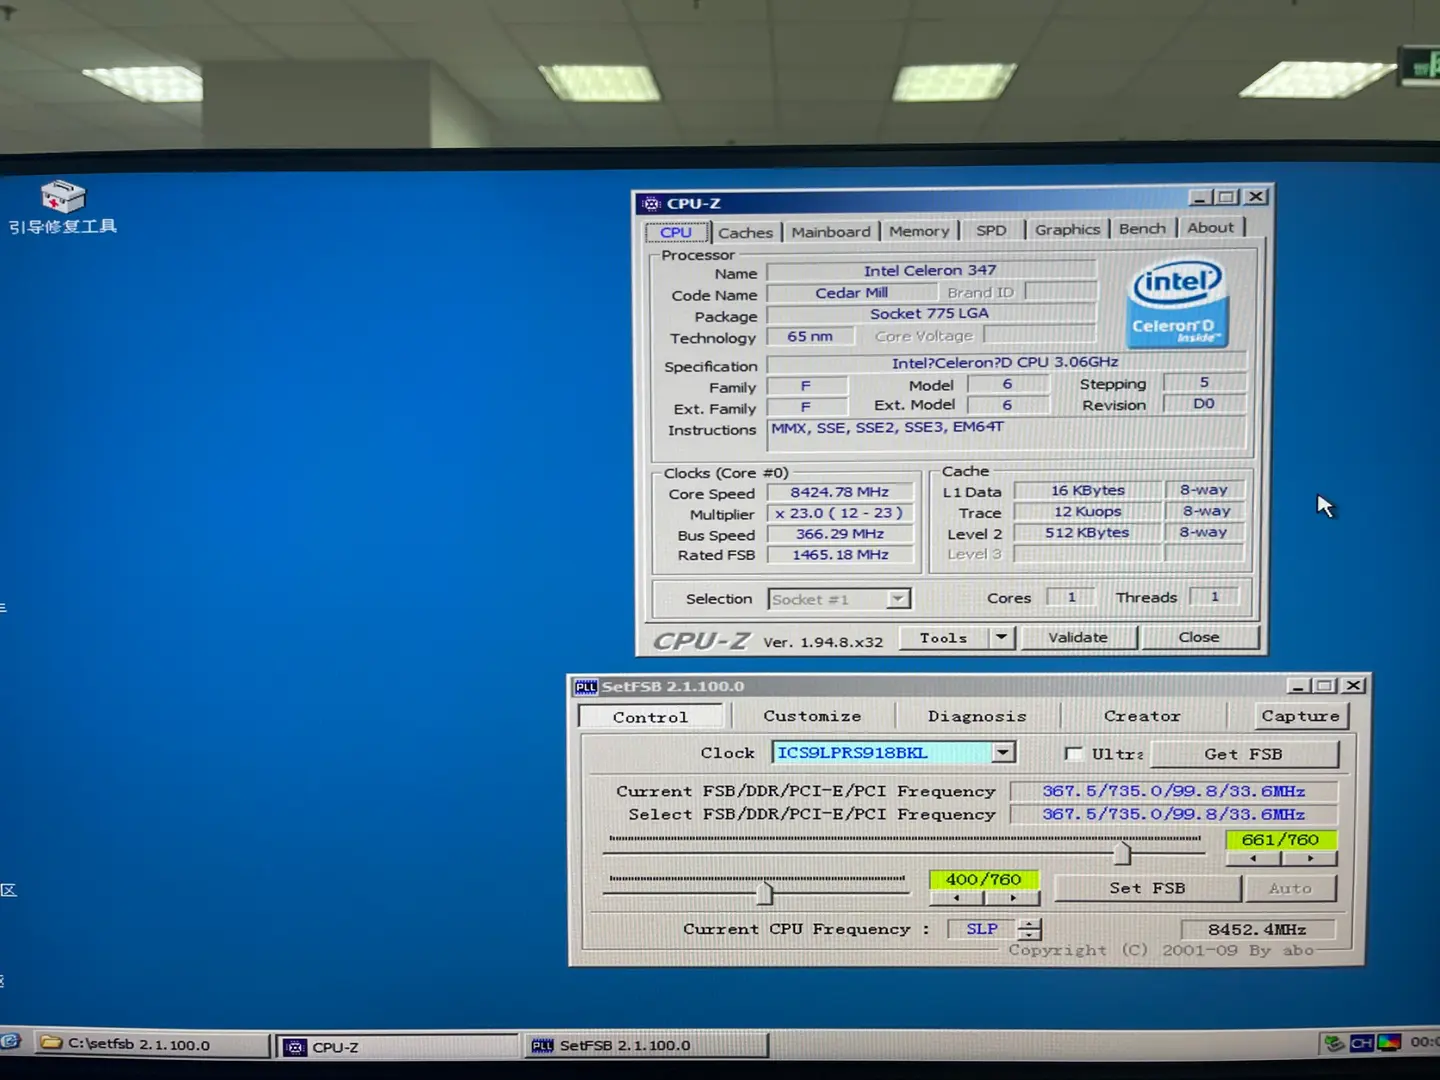
Task: Open the SPD tab
Action: [x=991, y=230]
